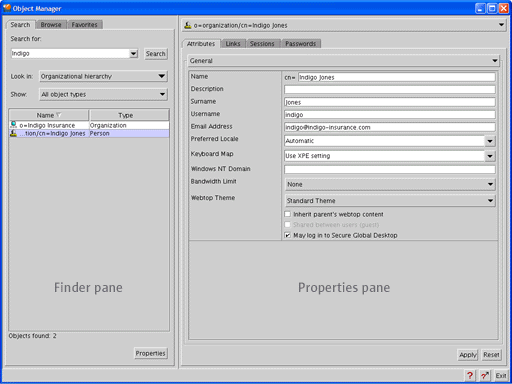Click the Apply button
Image resolution: width=512 pixels, height=384 pixels.
tap(468, 355)
